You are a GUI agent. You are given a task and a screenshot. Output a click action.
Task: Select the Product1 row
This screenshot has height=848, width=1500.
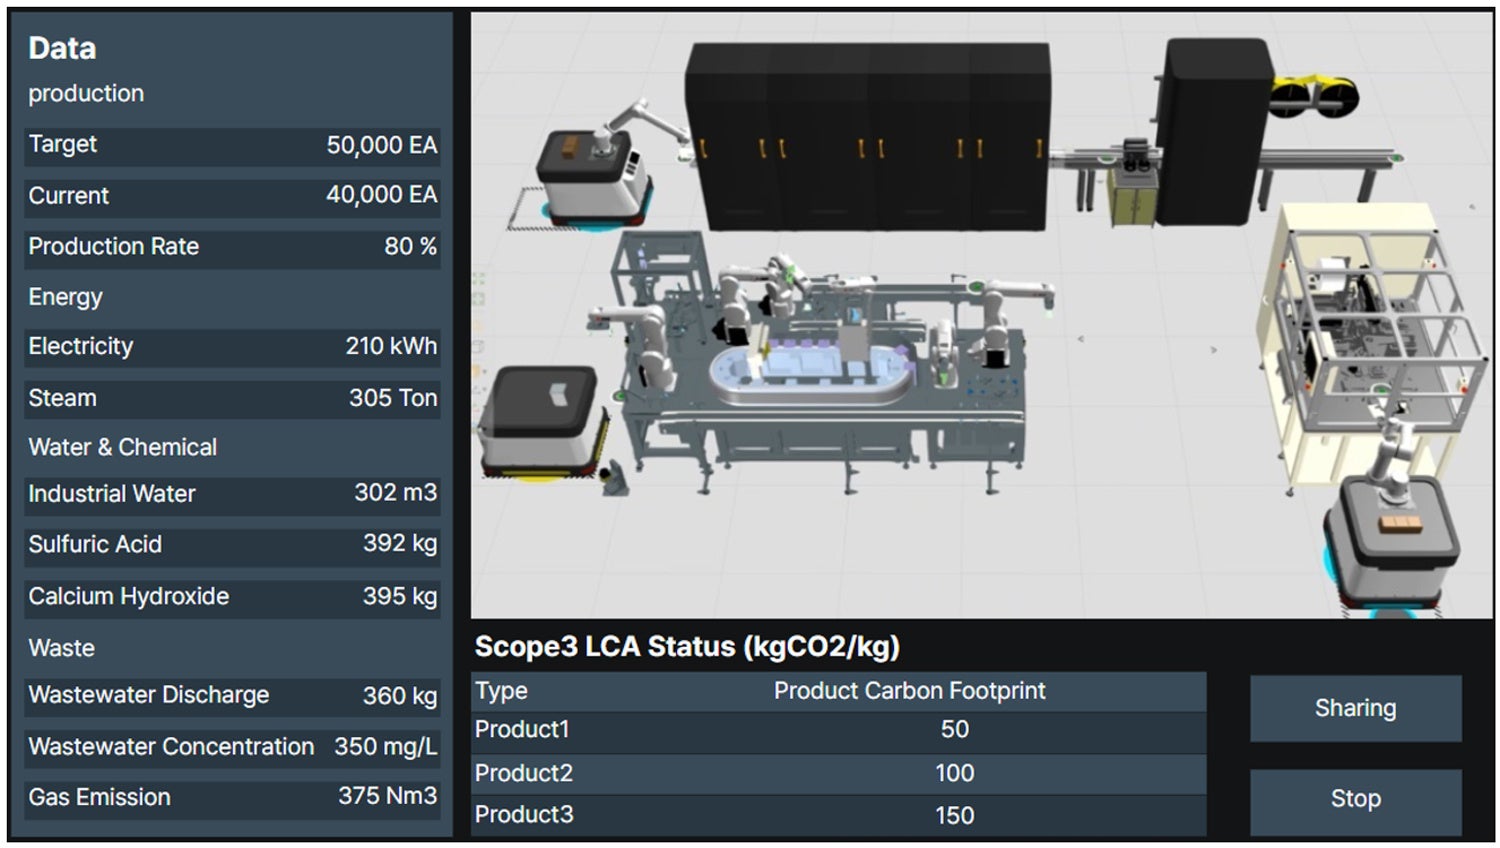838,730
